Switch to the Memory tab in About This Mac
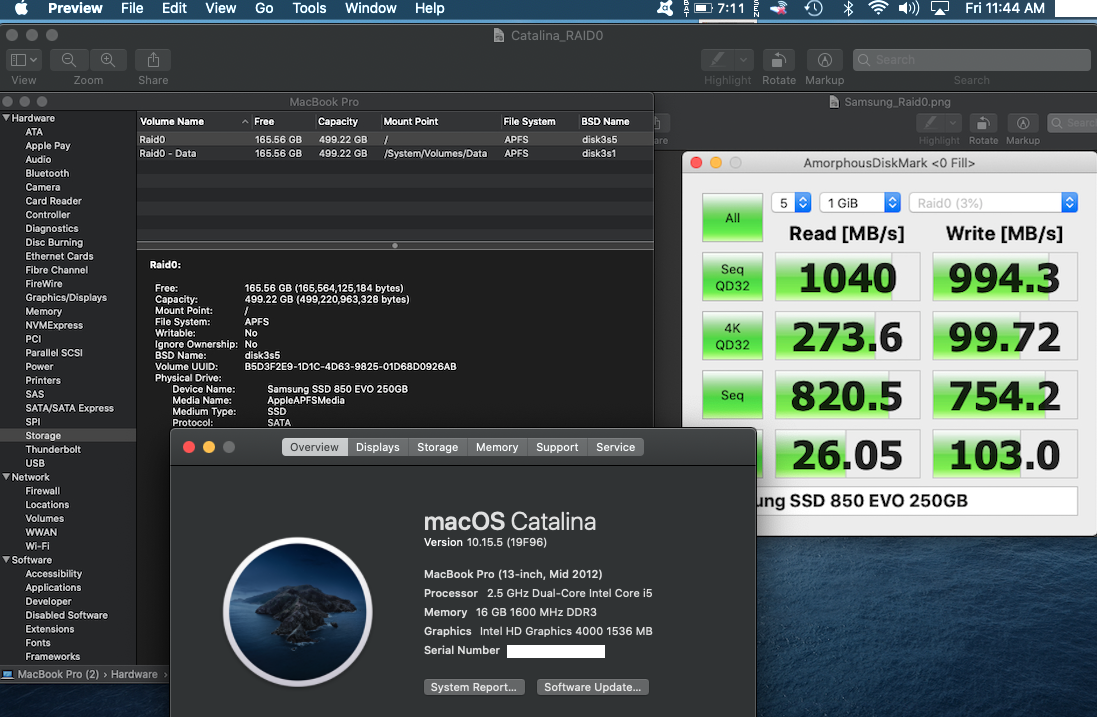This screenshot has height=717, width=1097. pyautogui.click(x=497, y=448)
